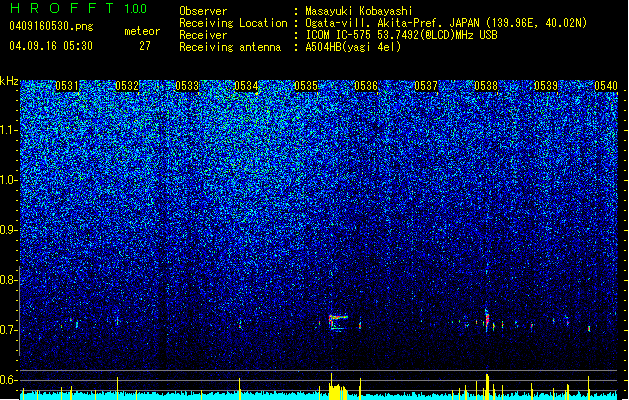Click the 0535 time marker
The height and width of the screenshot is (400, 629).
point(306,86)
